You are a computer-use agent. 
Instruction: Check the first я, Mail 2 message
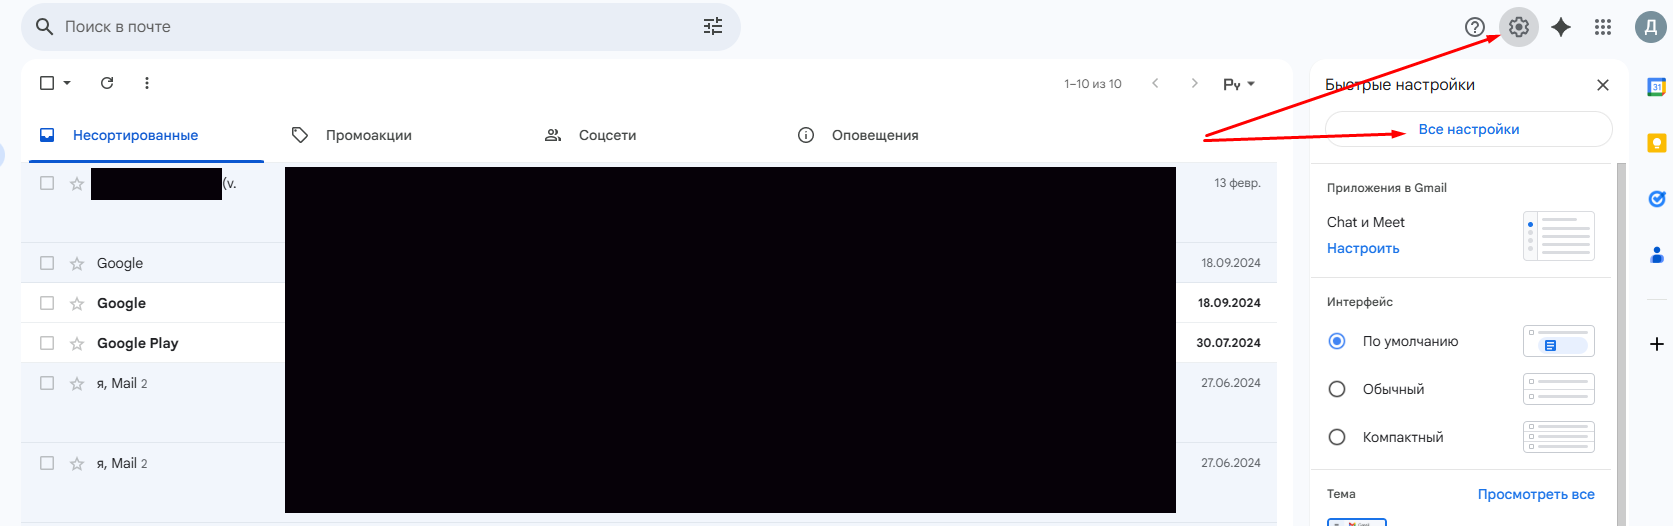(47, 383)
